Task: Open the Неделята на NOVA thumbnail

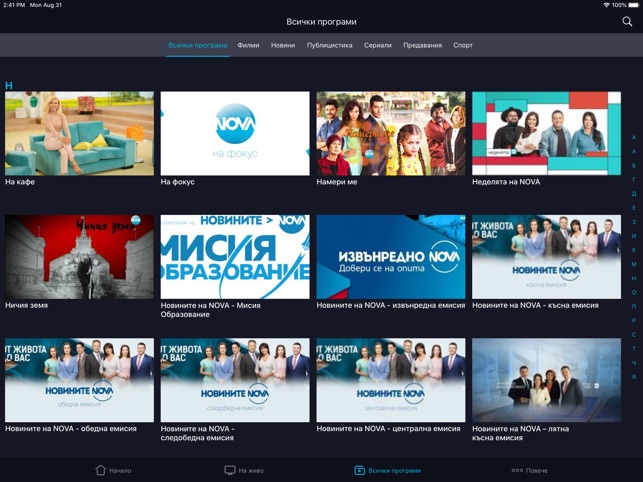Action: (x=546, y=133)
